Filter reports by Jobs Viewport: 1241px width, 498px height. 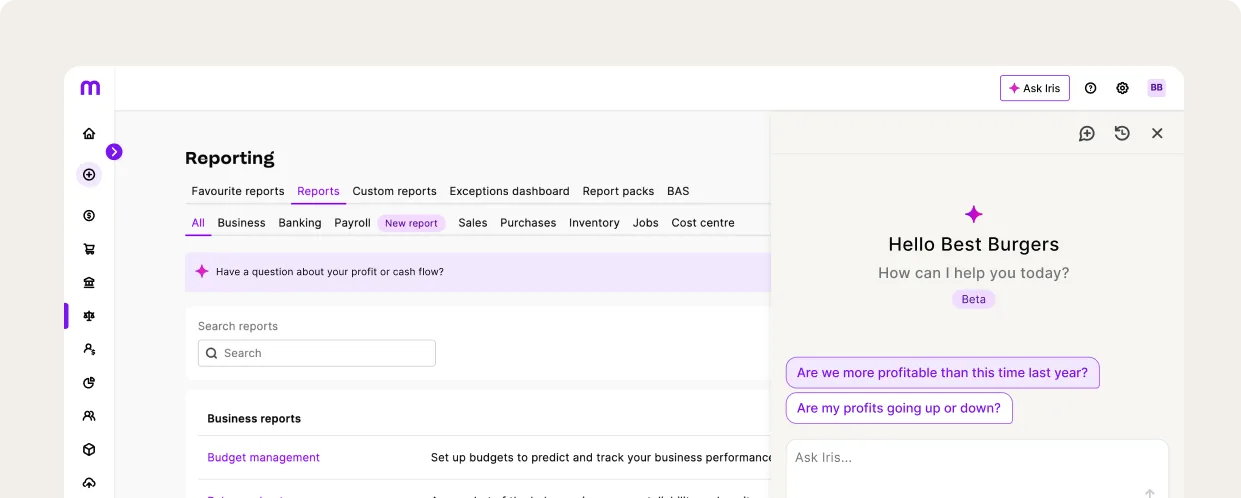pyautogui.click(x=646, y=223)
